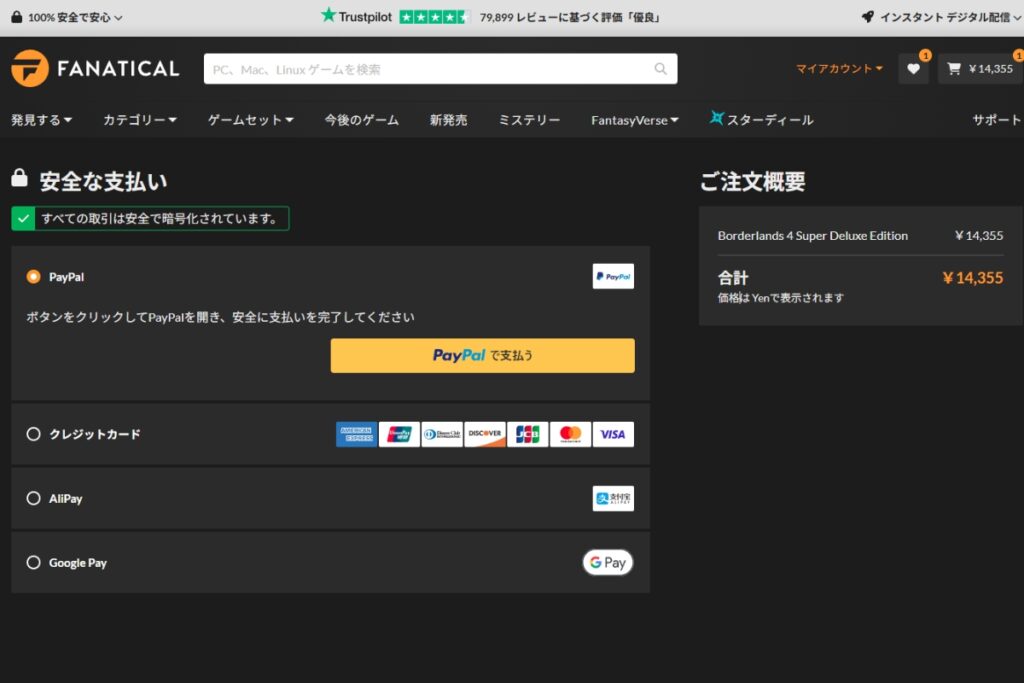Click the Mastercard icon
The image size is (1024, 683).
pos(570,434)
